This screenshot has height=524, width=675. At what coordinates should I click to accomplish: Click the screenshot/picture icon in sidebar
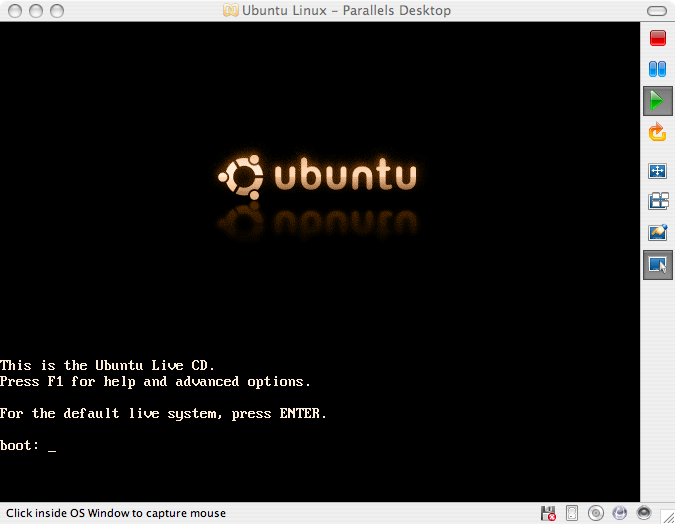[658, 233]
